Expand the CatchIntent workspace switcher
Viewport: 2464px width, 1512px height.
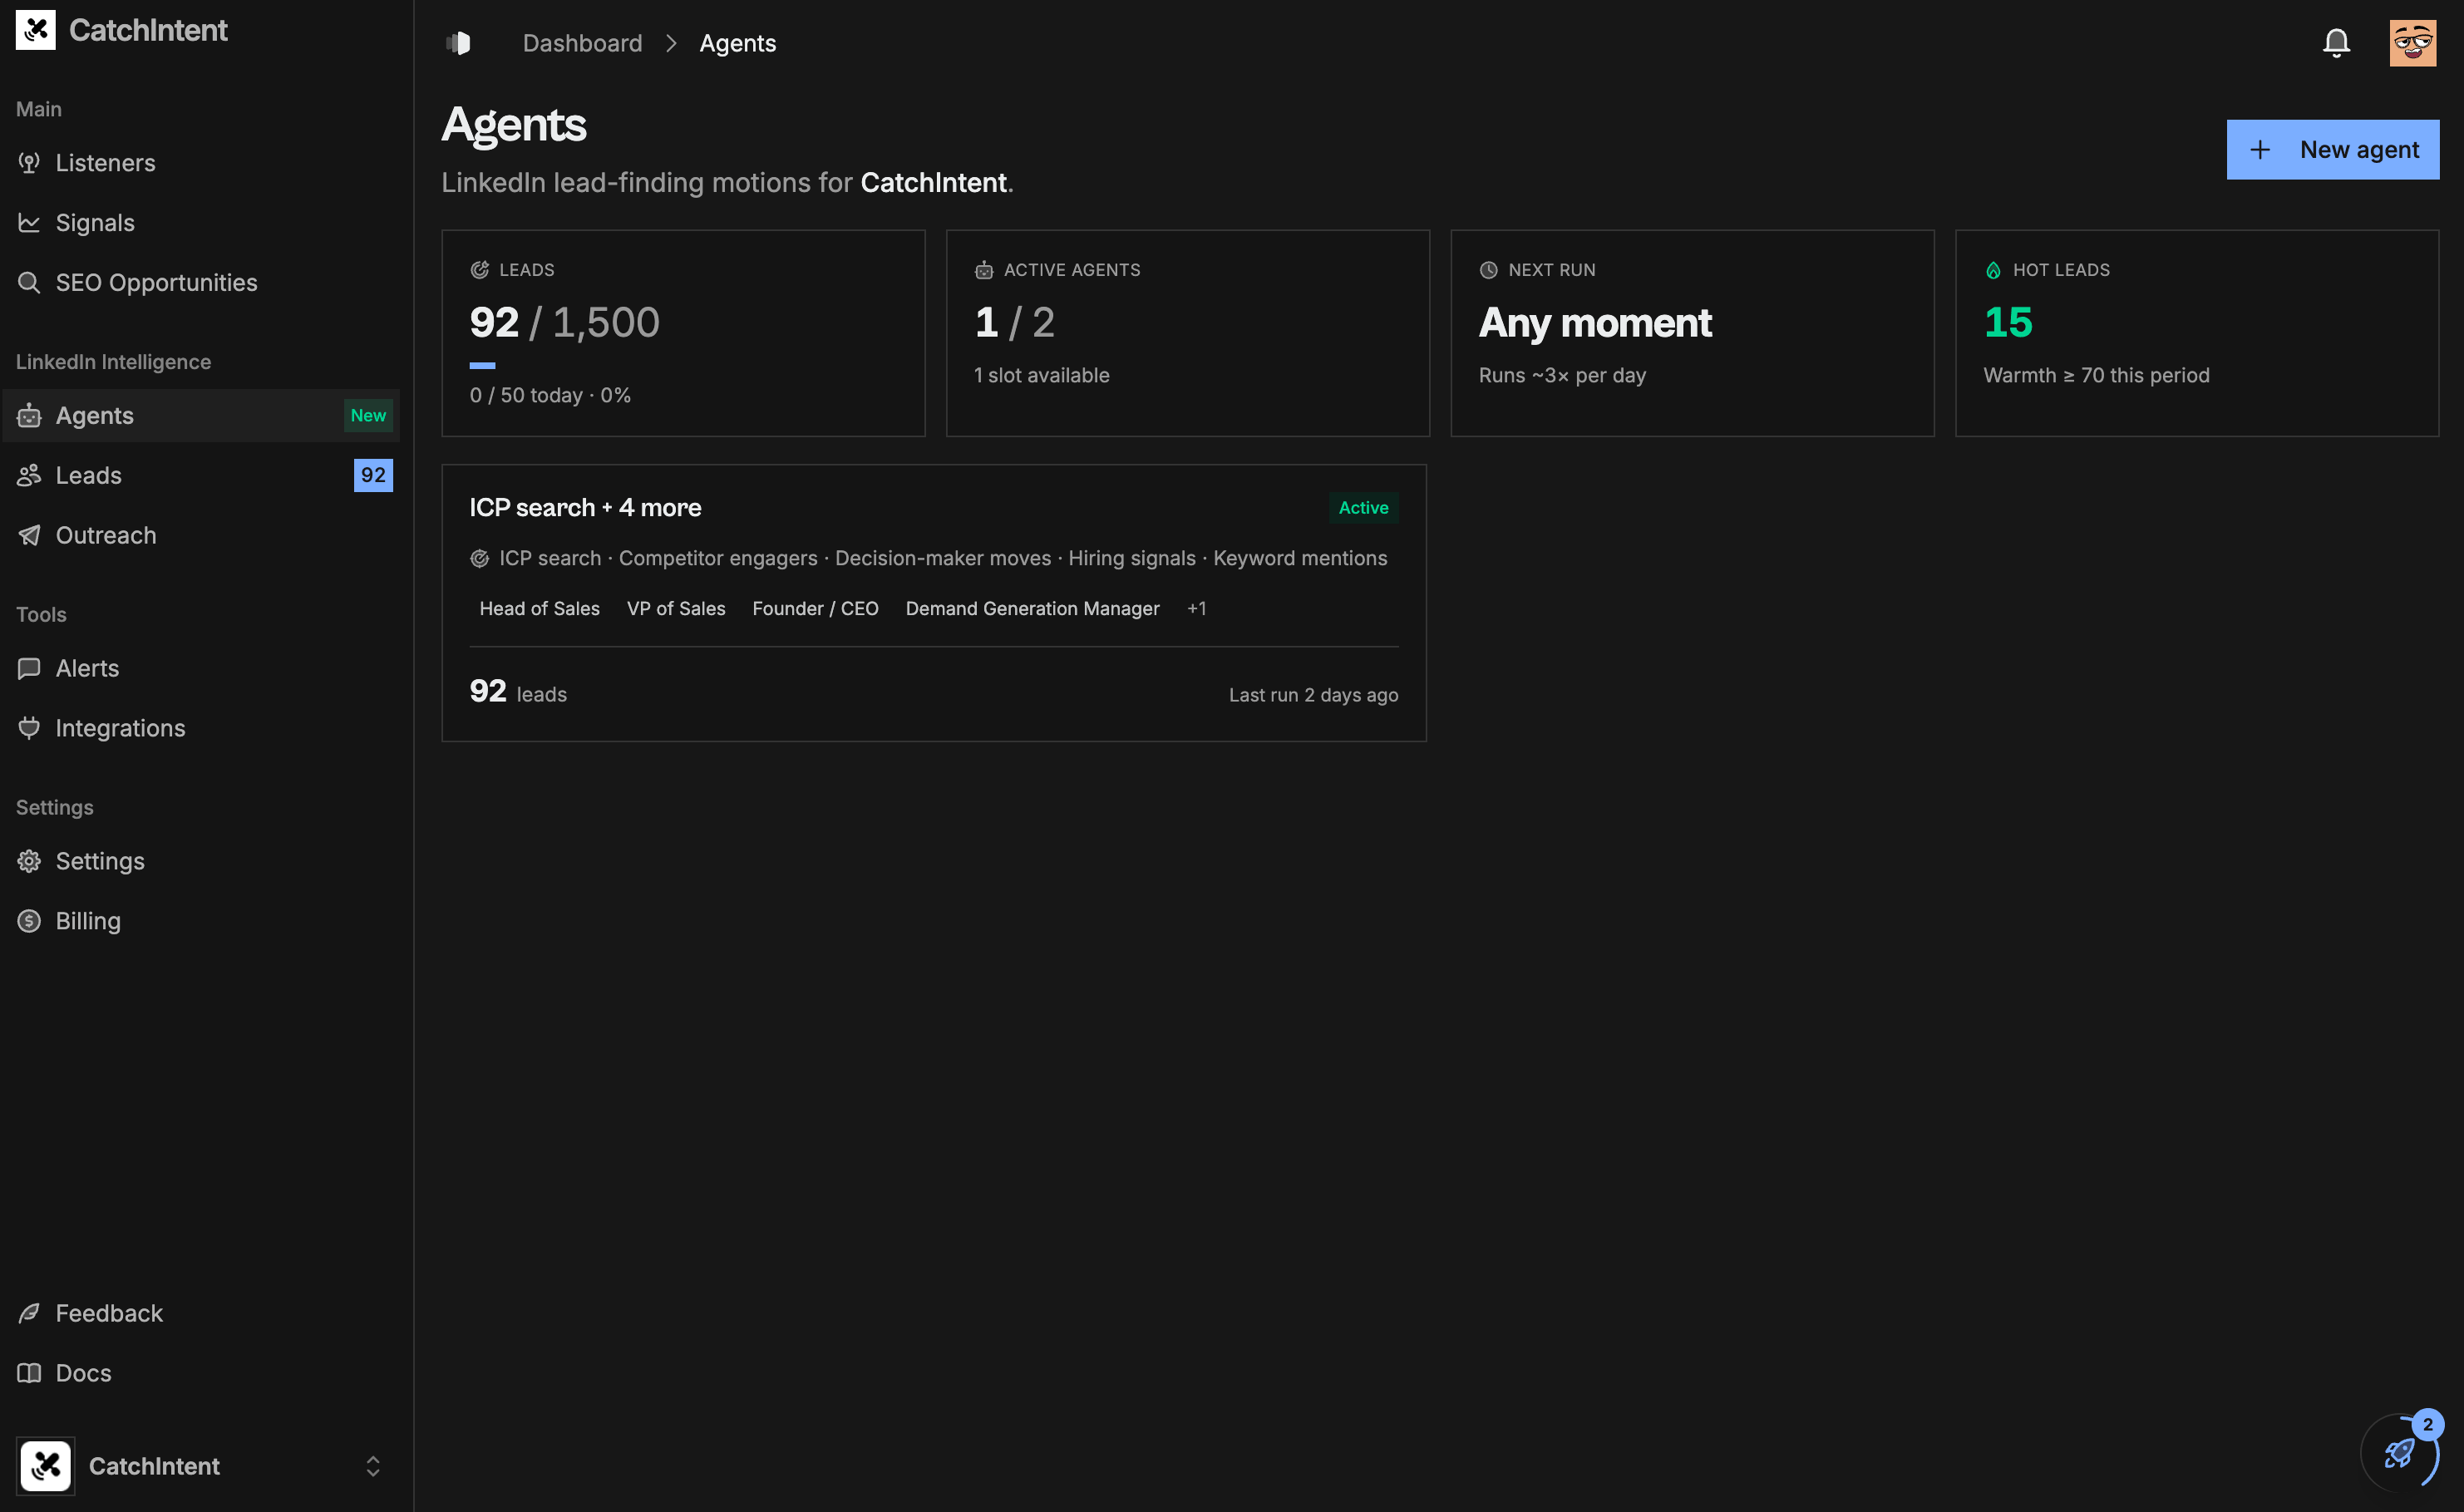click(372, 1466)
